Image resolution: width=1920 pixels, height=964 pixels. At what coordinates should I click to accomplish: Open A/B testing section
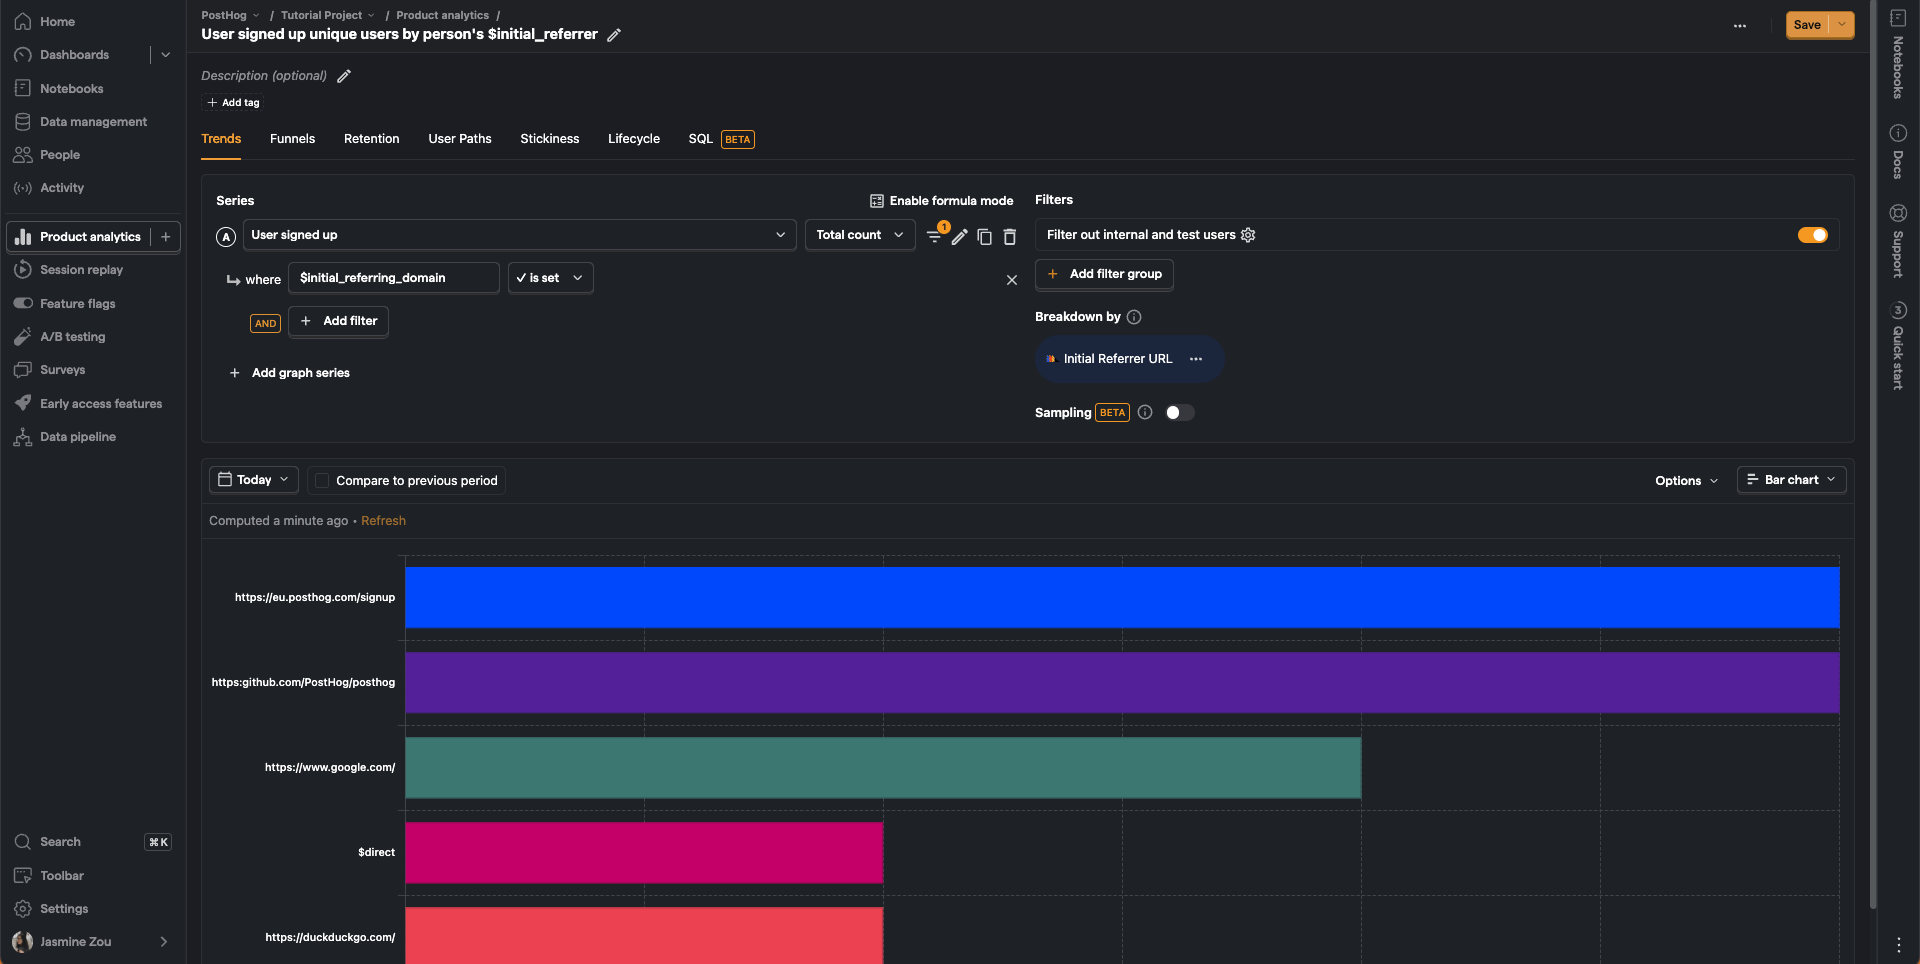pyautogui.click(x=72, y=336)
